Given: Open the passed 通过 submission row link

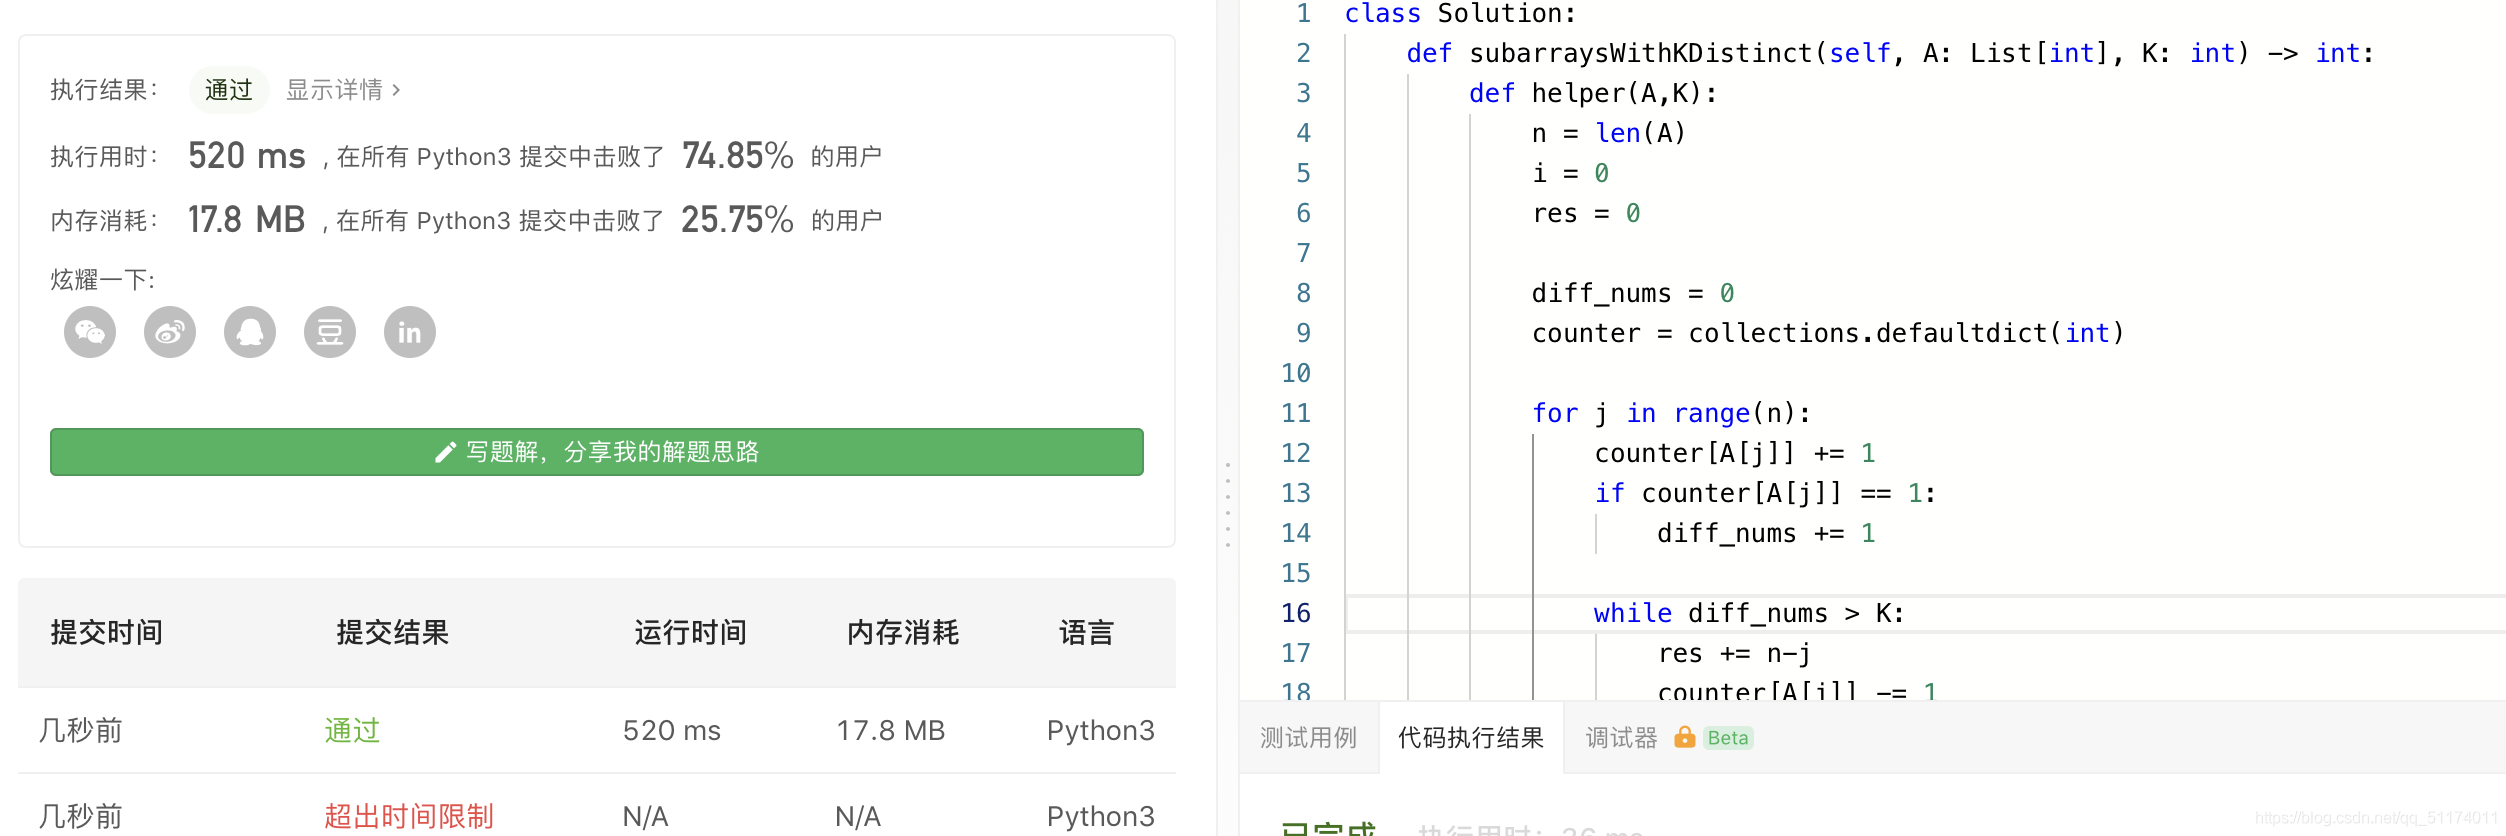Looking at the screenshot, I should 352,730.
